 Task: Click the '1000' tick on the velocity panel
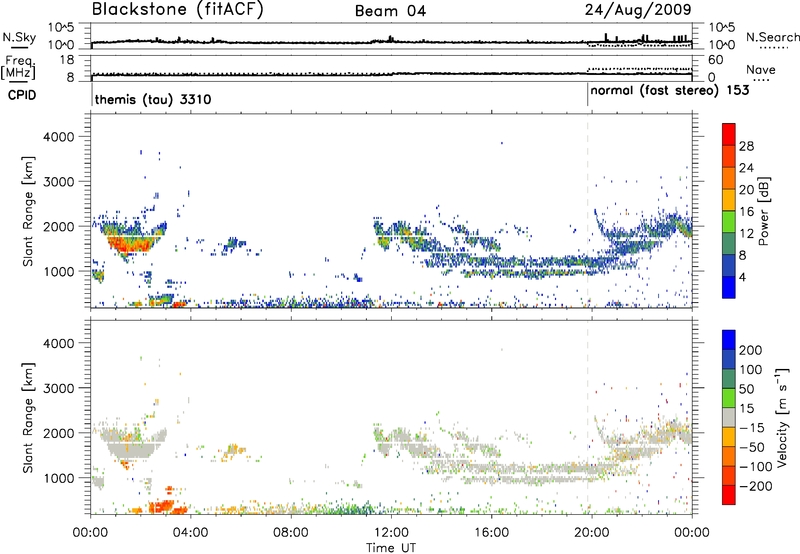pyautogui.click(x=58, y=478)
